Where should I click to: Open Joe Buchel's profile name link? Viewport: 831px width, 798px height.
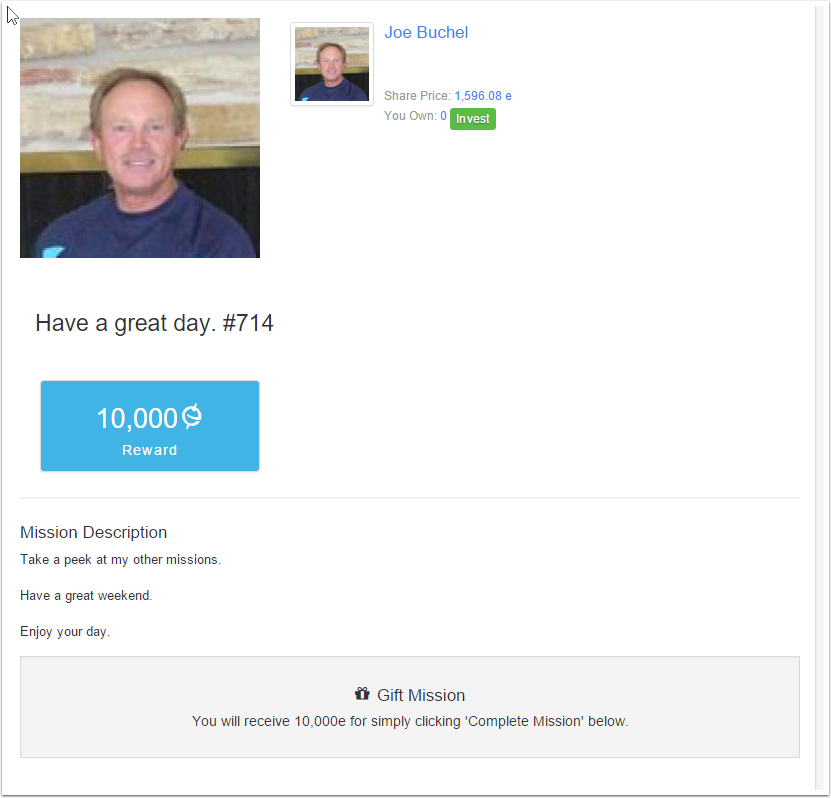(426, 32)
